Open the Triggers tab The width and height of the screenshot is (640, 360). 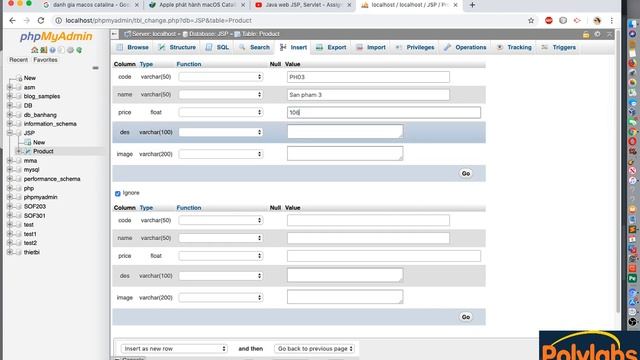click(558, 47)
